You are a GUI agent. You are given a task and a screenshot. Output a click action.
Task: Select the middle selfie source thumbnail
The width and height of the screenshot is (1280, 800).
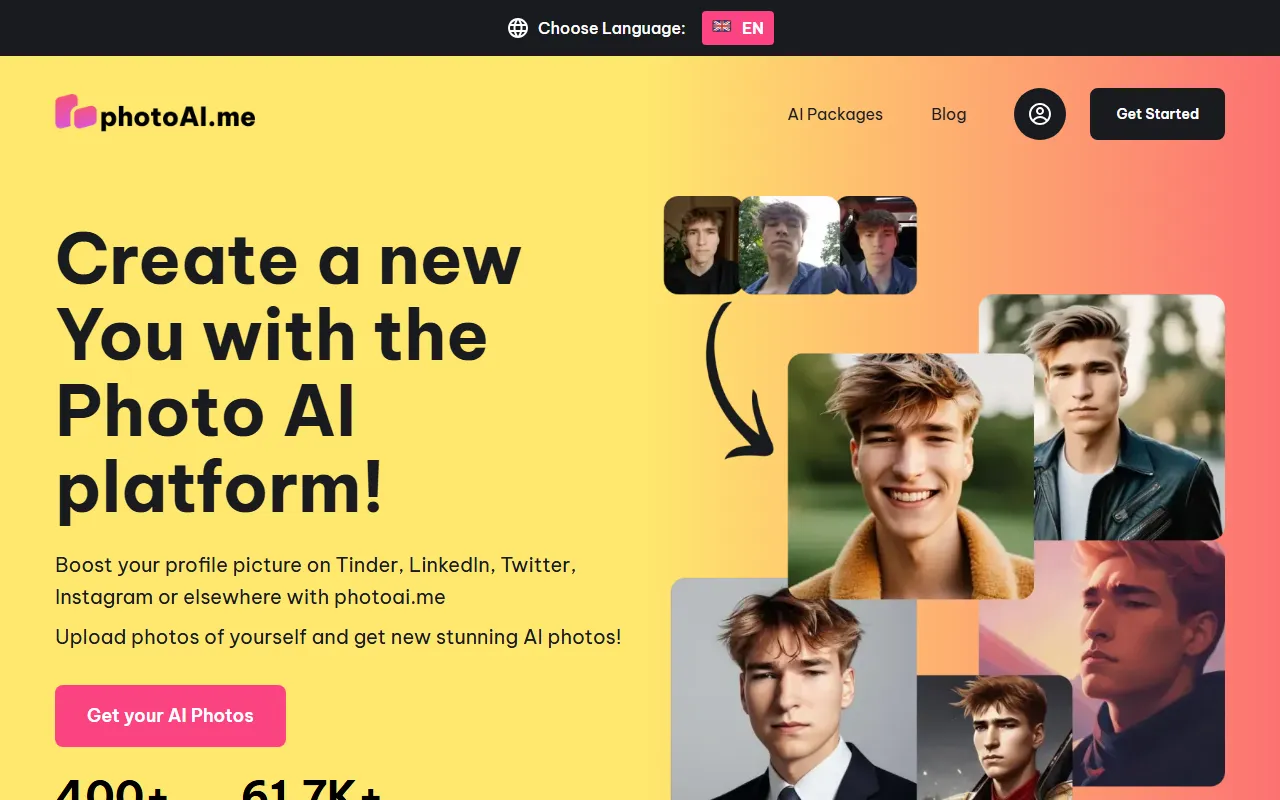click(x=789, y=245)
